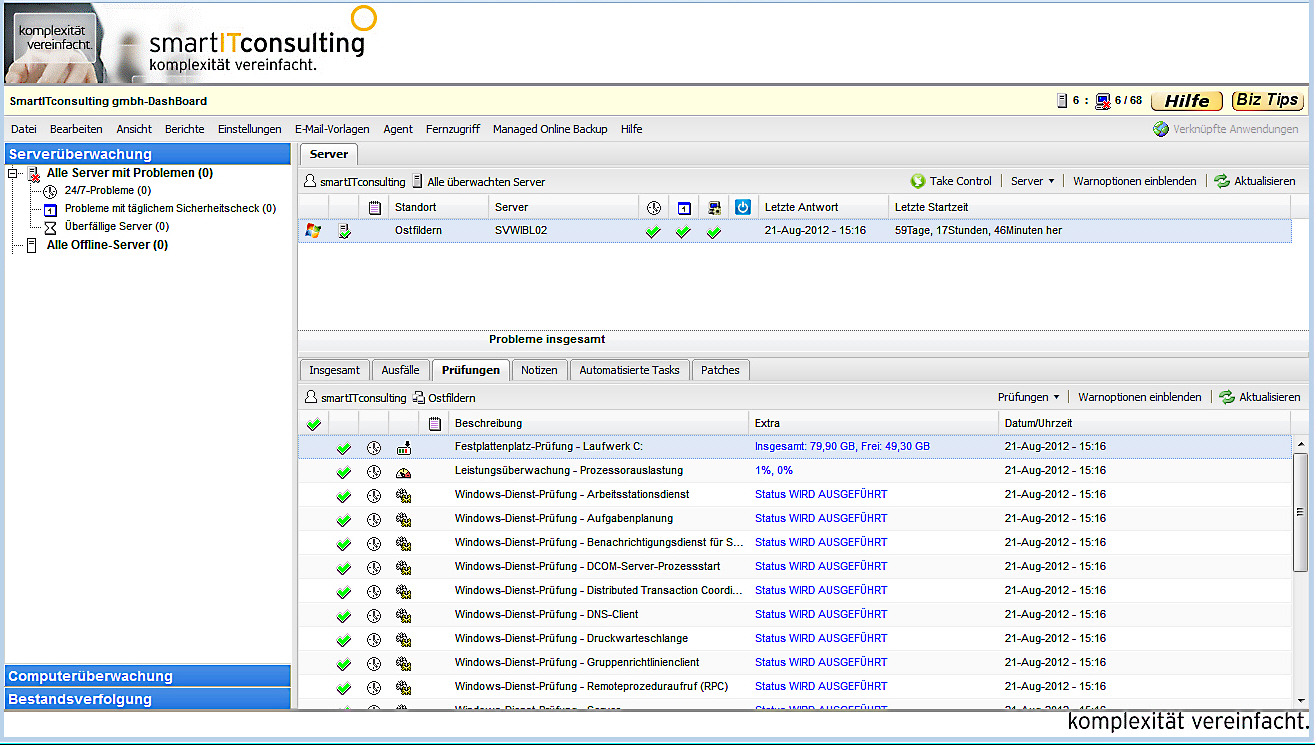
Task: Click the green checkmark in Druckwarteschlange row
Action: coord(344,639)
